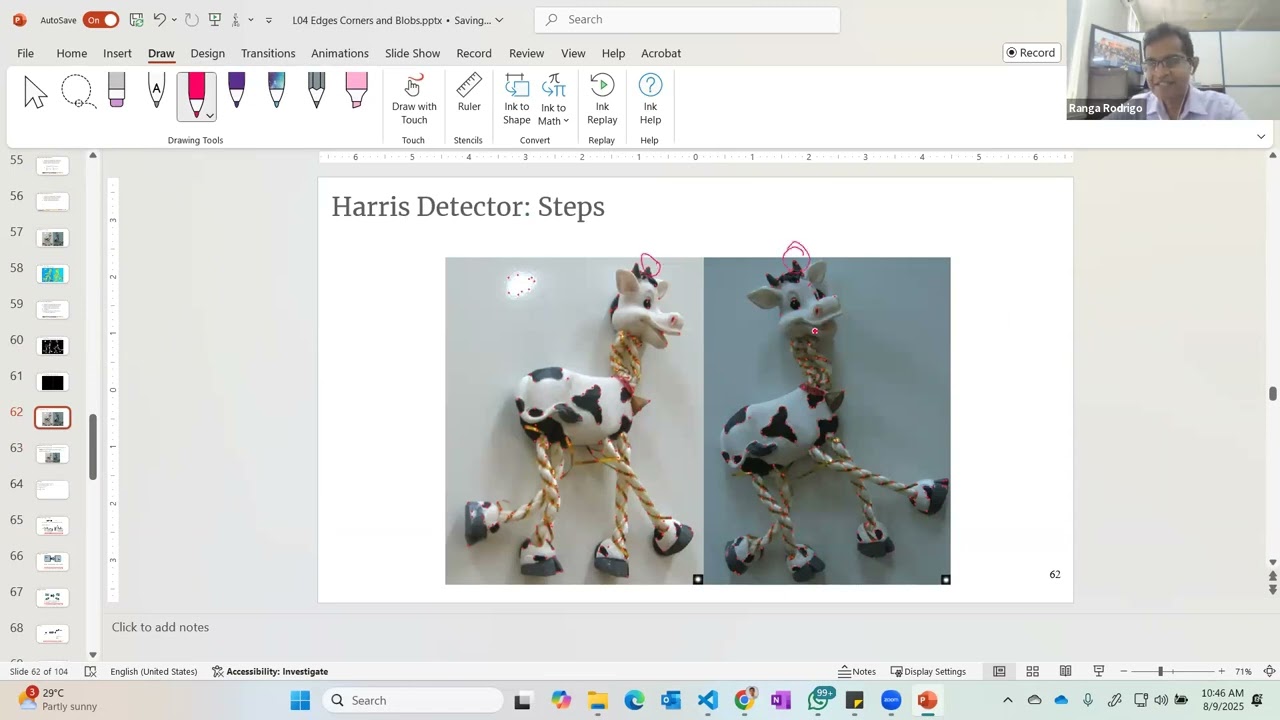Switch to the Insert tab
Viewport: 1280px width, 720px height.
pyautogui.click(x=117, y=53)
